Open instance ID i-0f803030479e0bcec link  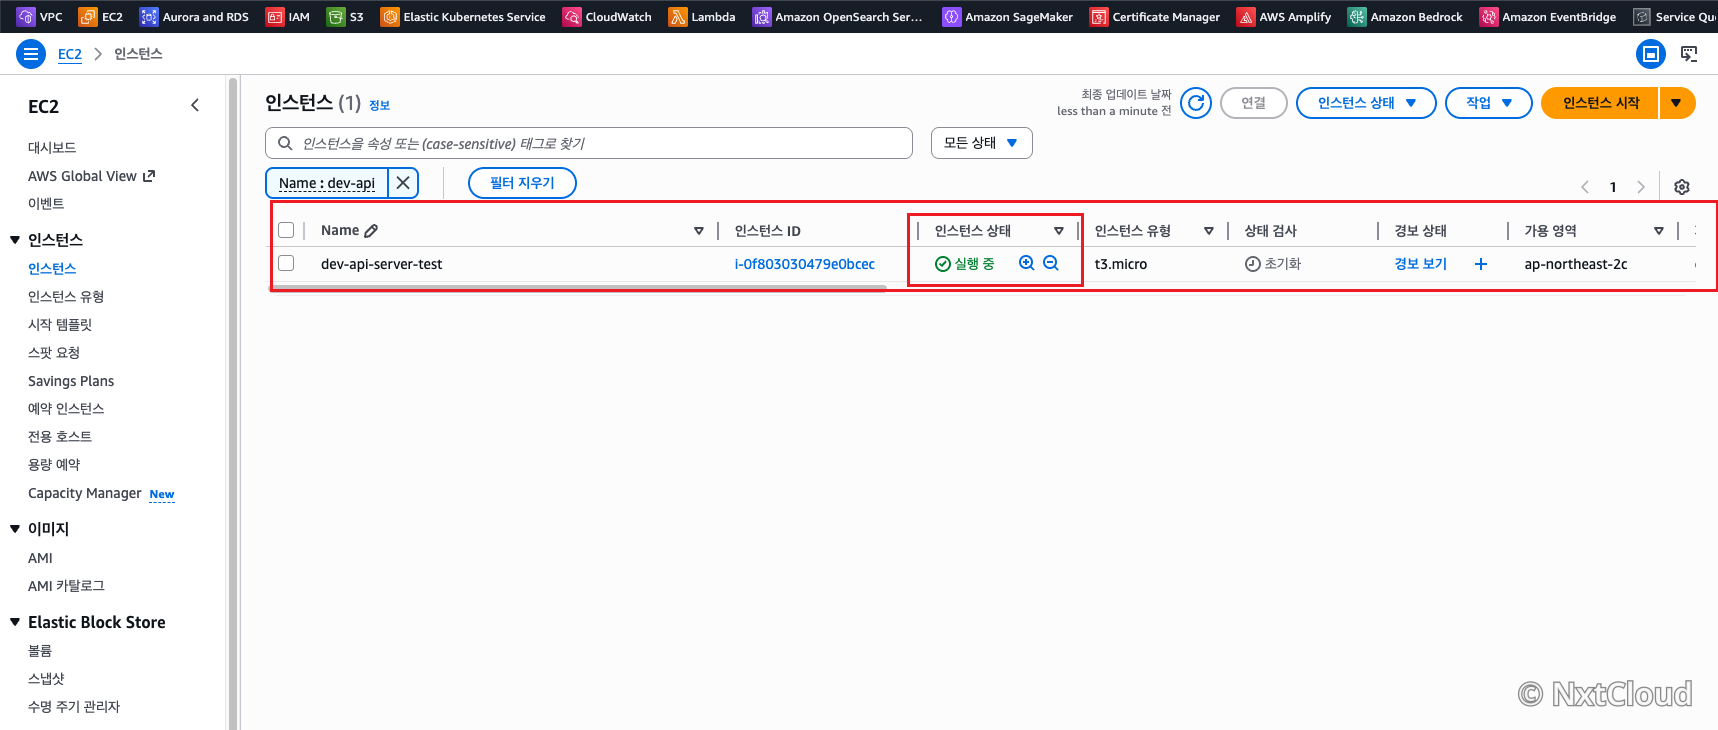(x=804, y=264)
